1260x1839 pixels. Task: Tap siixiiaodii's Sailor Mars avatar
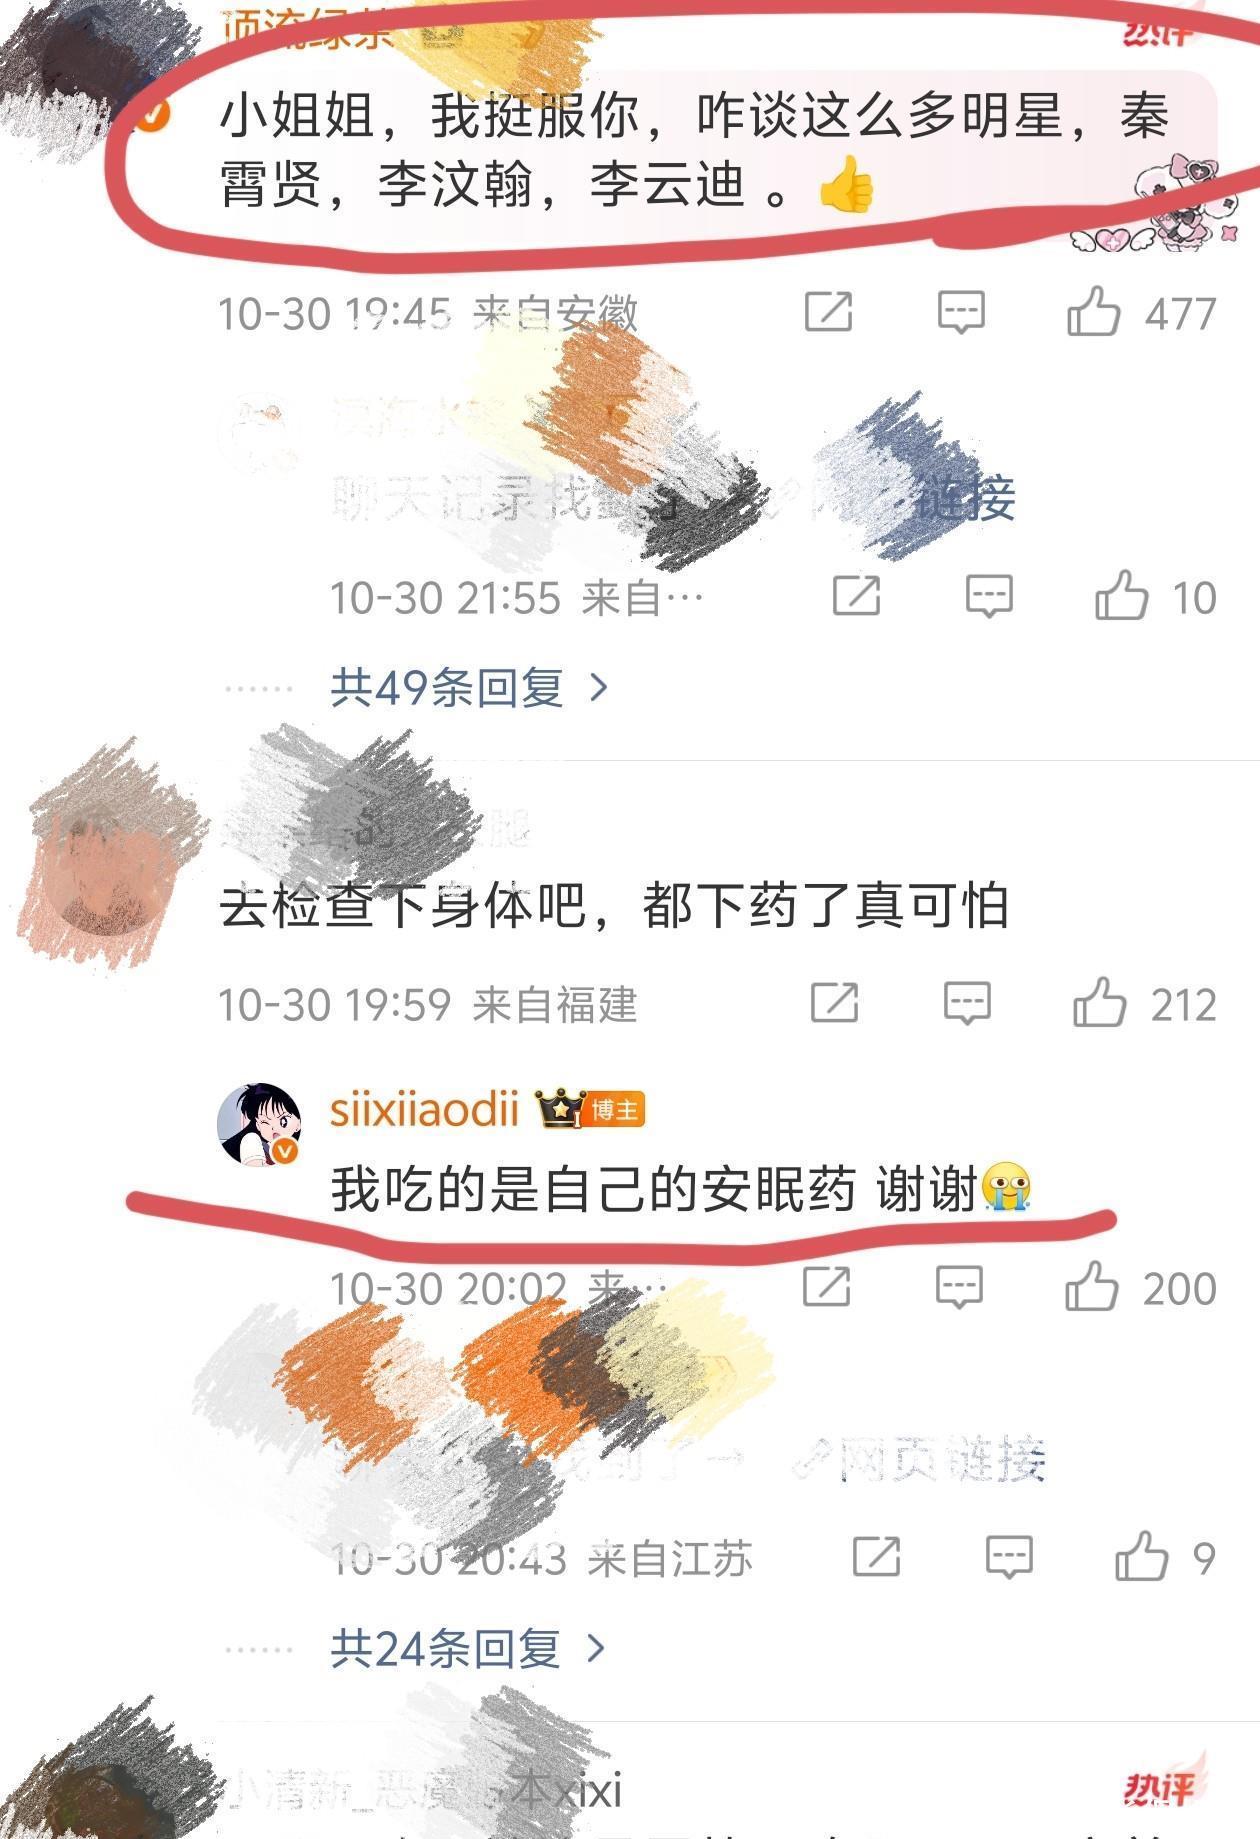[260, 1124]
